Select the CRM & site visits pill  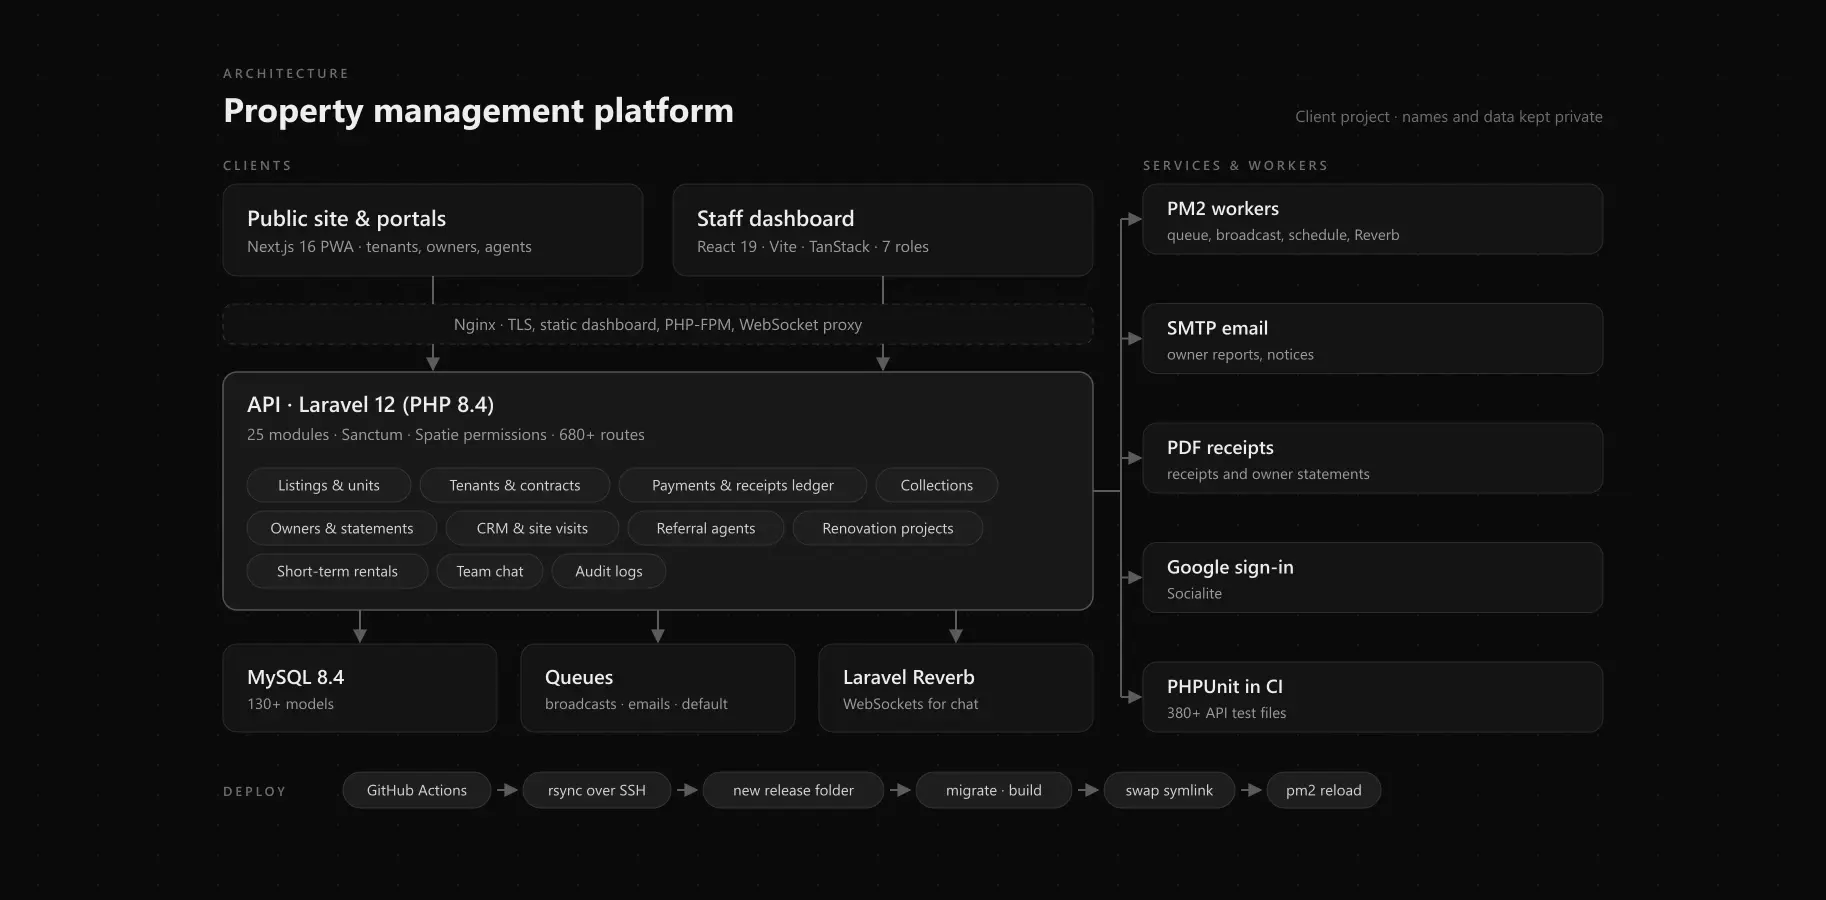pyautogui.click(x=532, y=528)
